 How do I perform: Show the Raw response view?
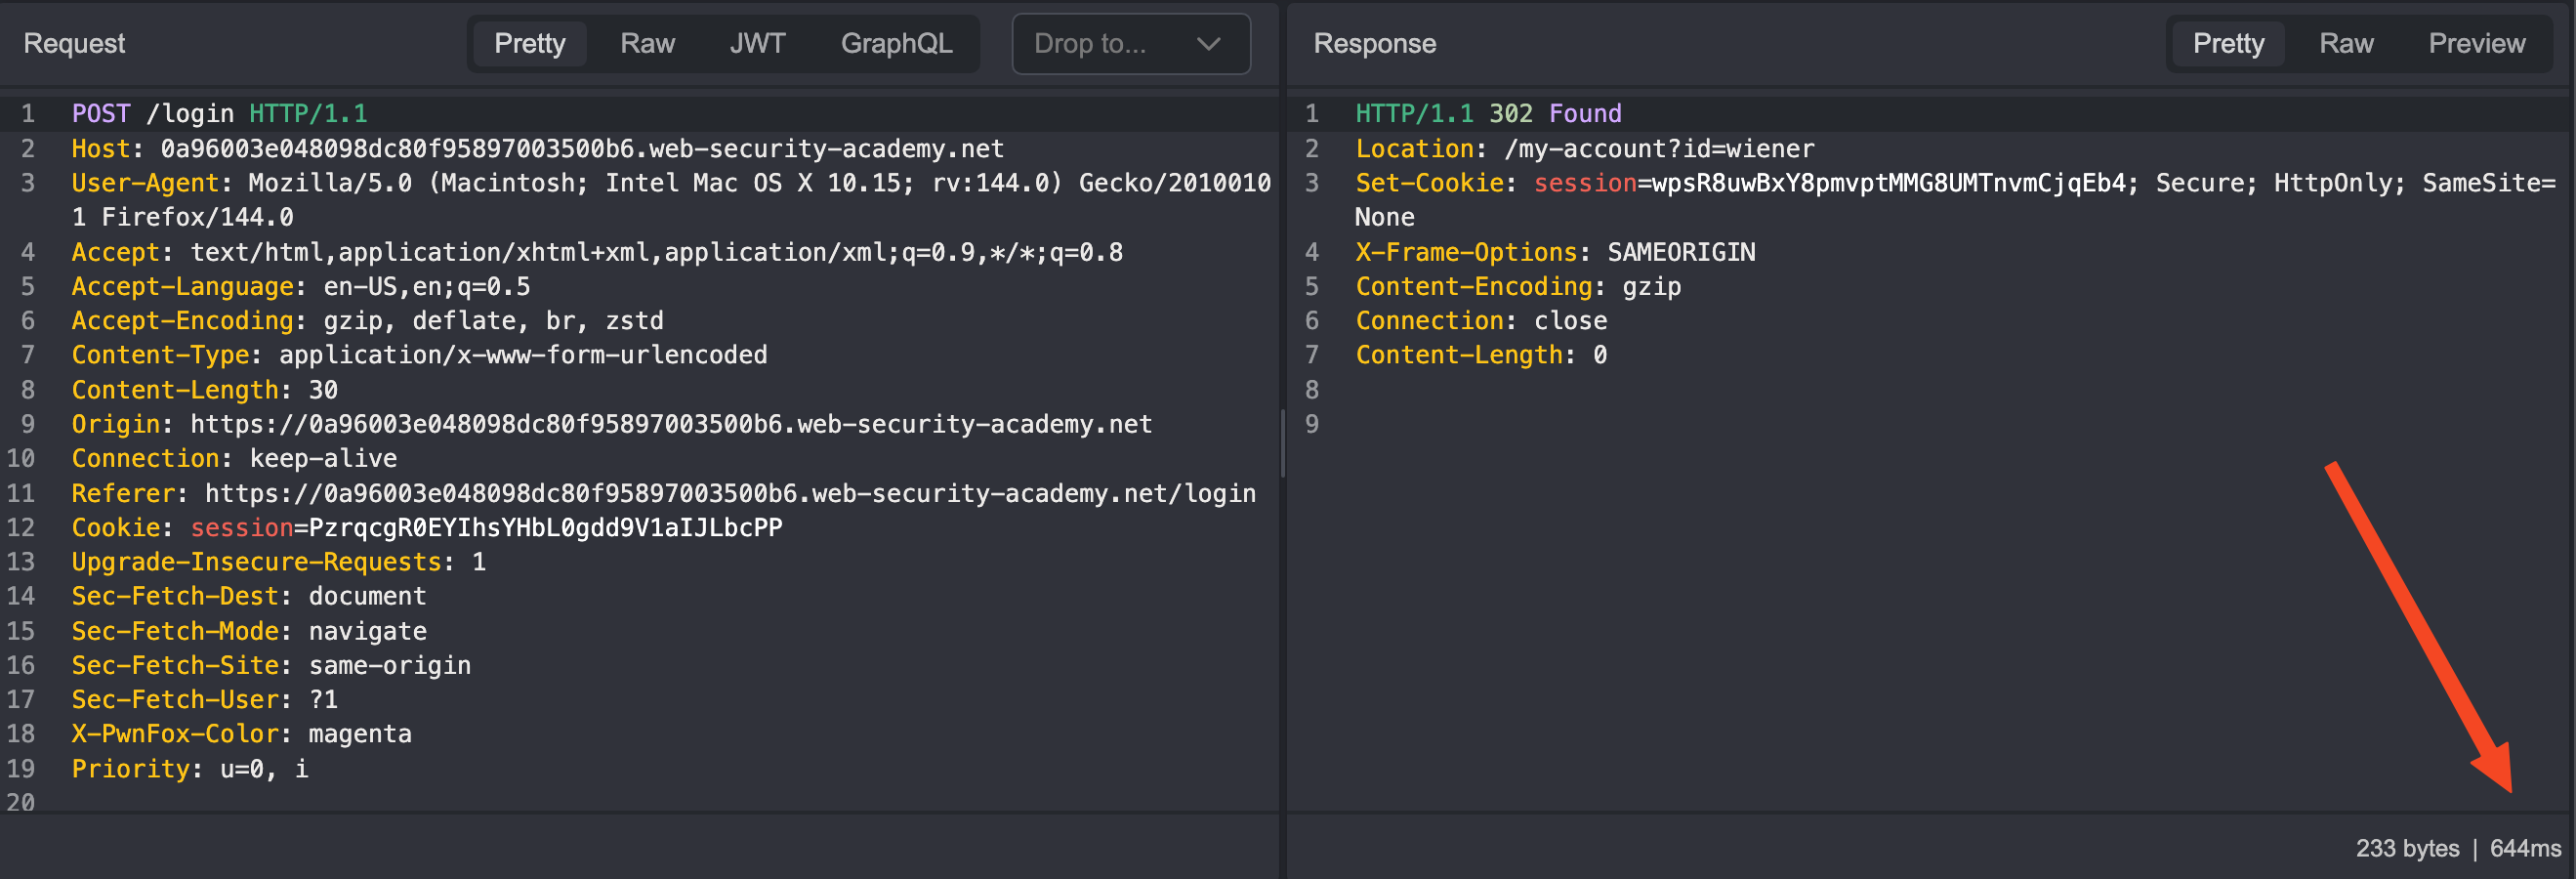pyautogui.click(x=2345, y=44)
